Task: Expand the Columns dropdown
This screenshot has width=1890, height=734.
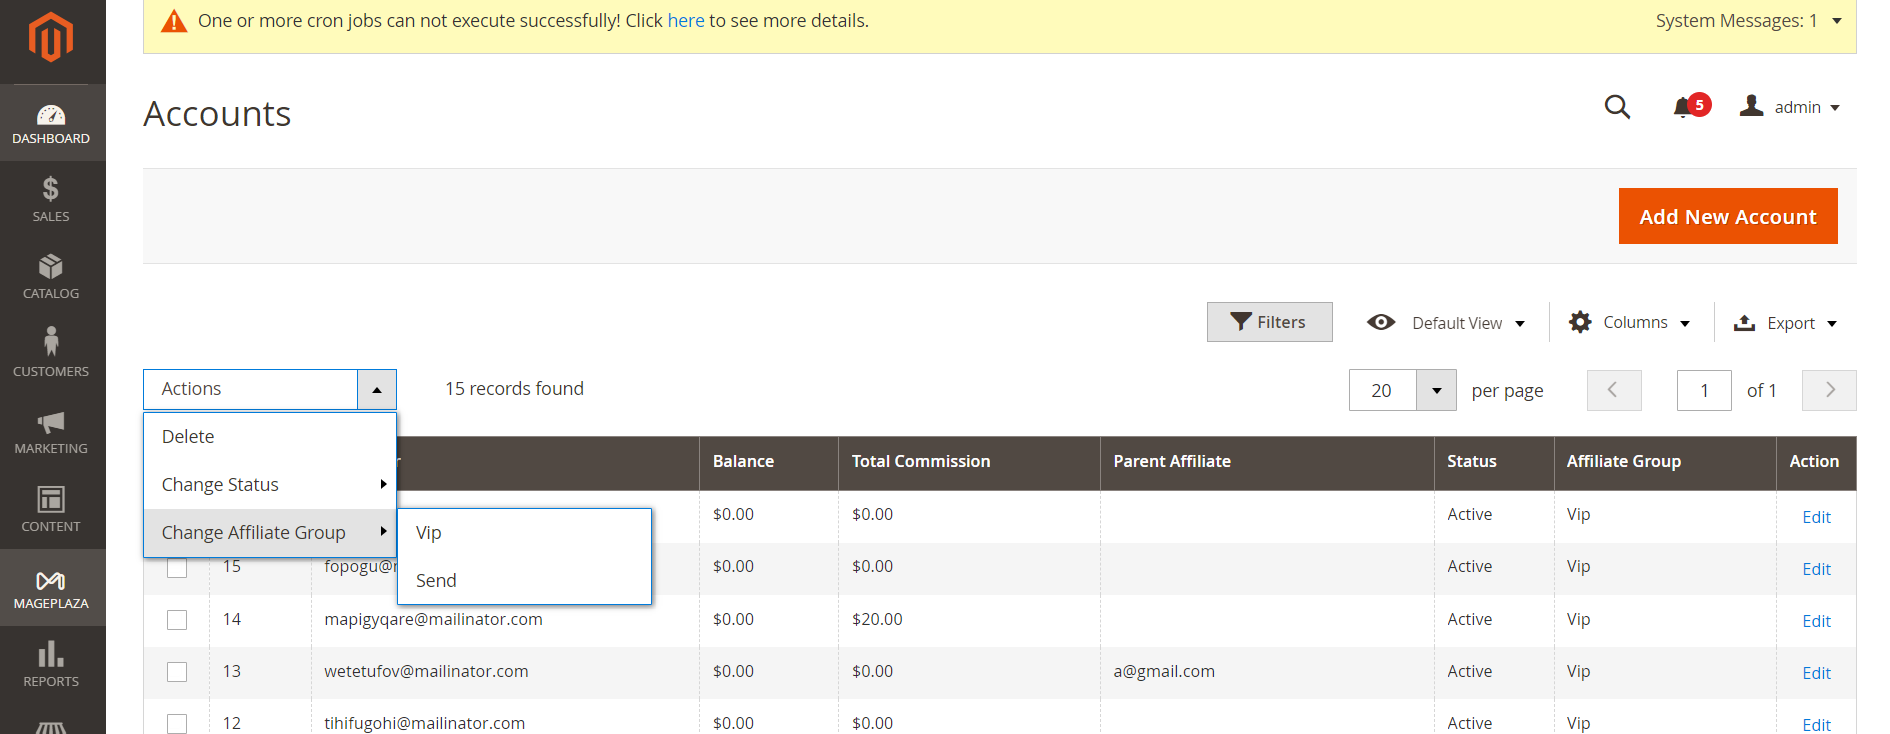Action: 1630,323
